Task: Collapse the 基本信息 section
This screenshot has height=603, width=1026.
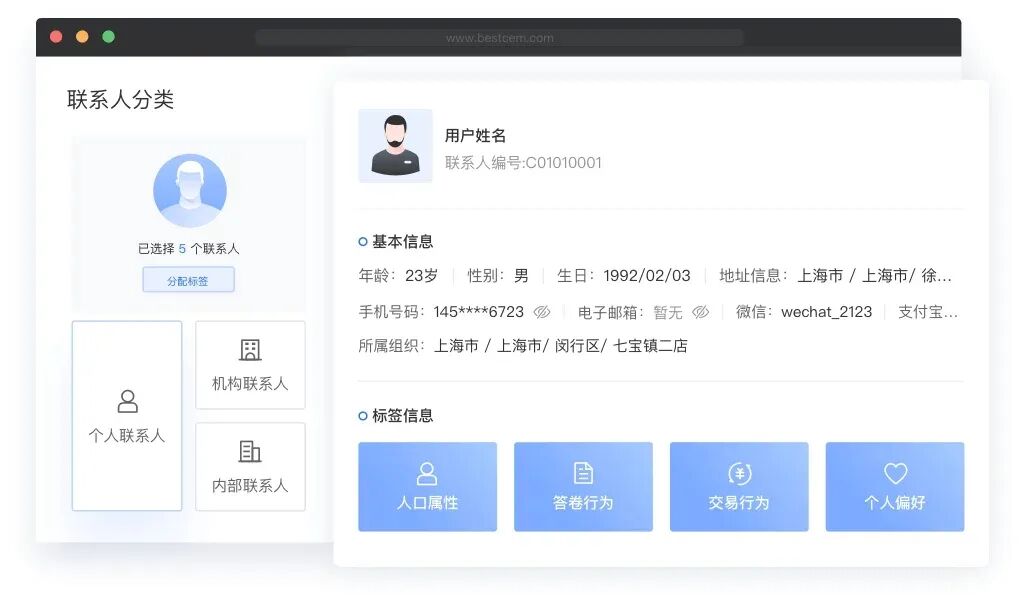Action: [x=361, y=240]
